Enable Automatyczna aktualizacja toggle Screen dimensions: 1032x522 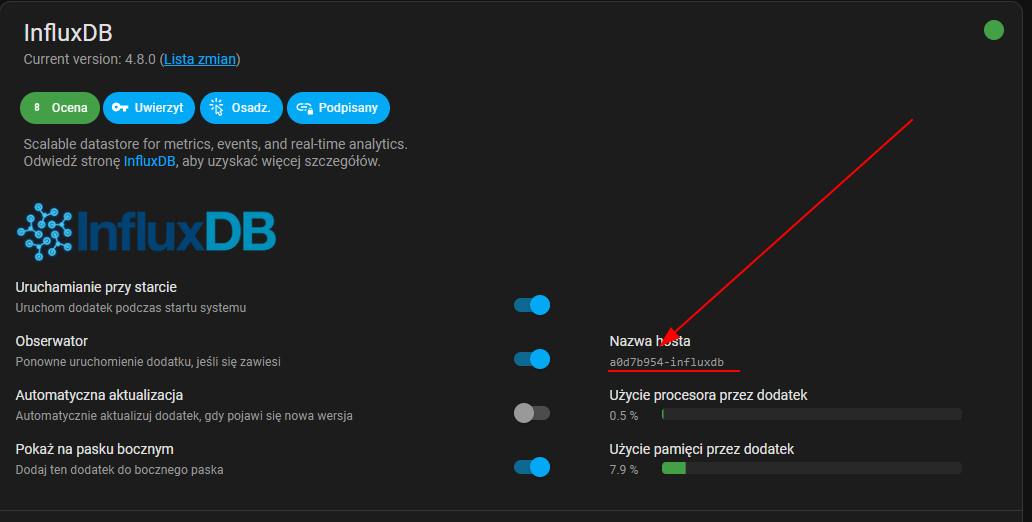coord(532,413)
